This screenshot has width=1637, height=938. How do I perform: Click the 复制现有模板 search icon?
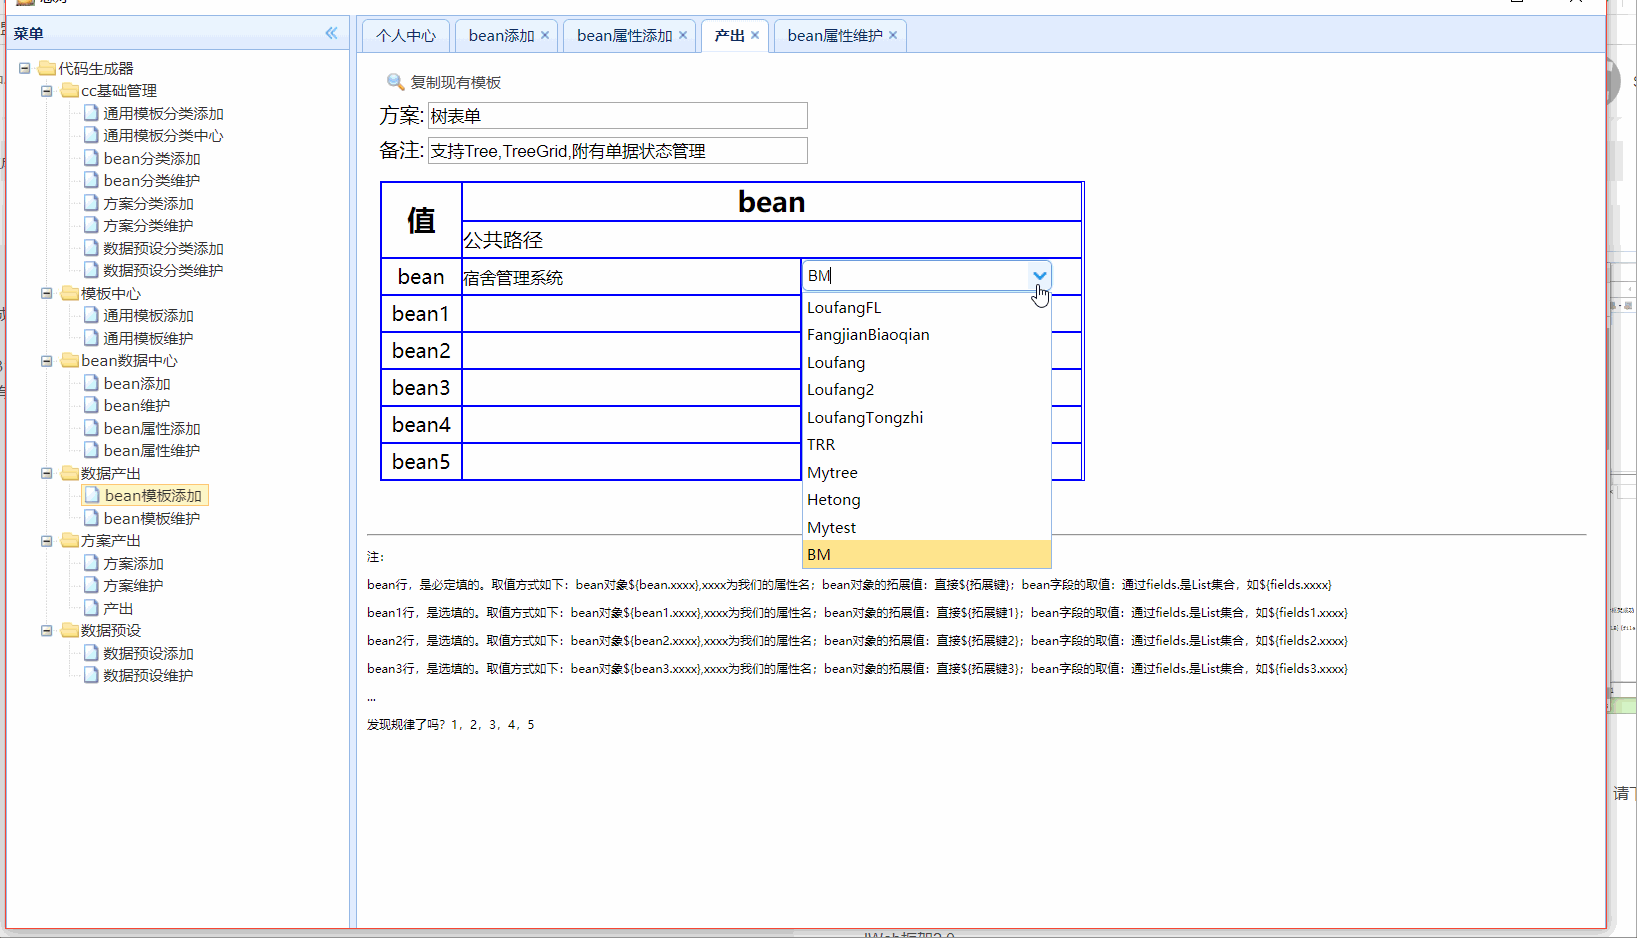tap(395, 82)
